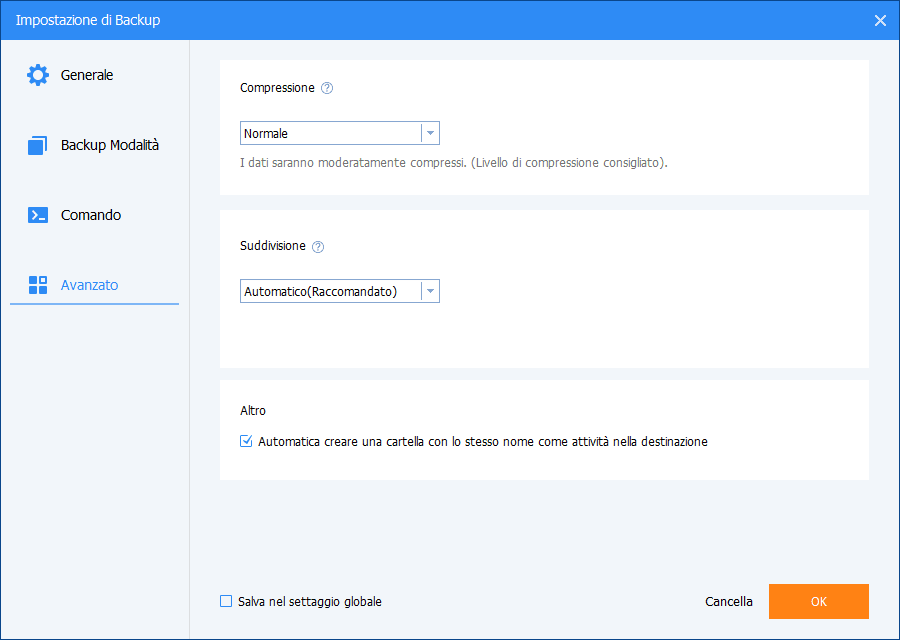Enable Salva nel settaggio globale checkbox

[x=226, y=602]
